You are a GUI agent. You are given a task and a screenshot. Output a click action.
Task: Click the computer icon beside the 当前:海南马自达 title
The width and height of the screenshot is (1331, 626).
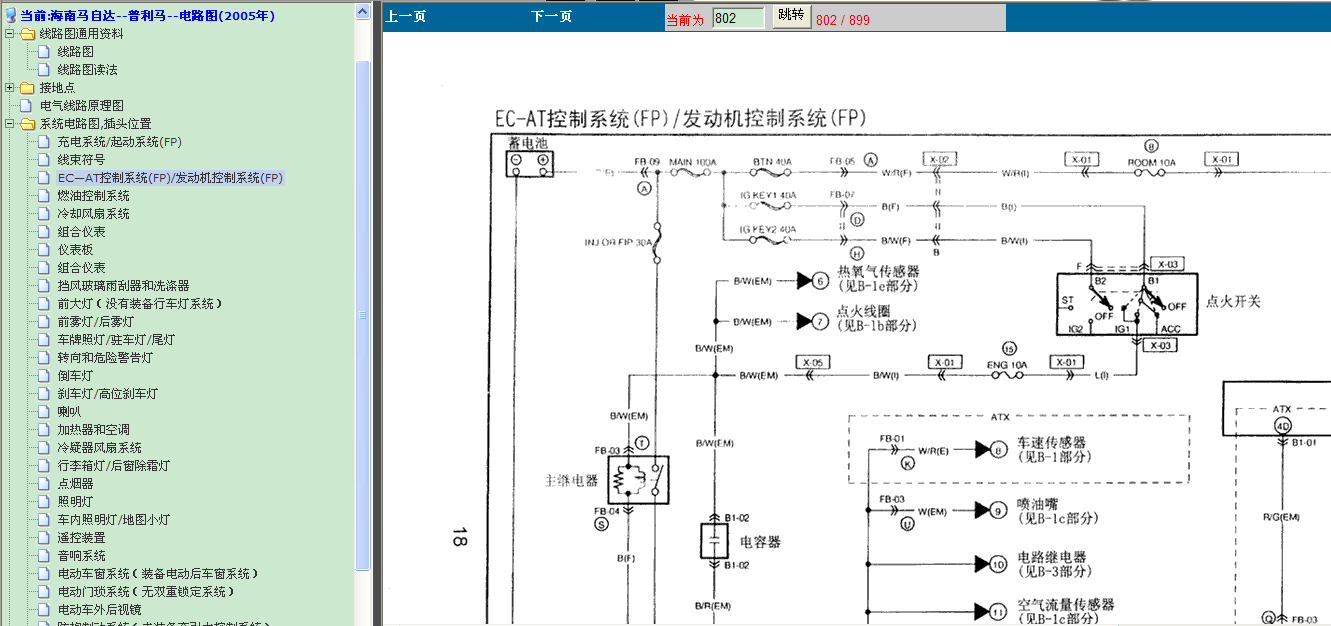[10, 16]
